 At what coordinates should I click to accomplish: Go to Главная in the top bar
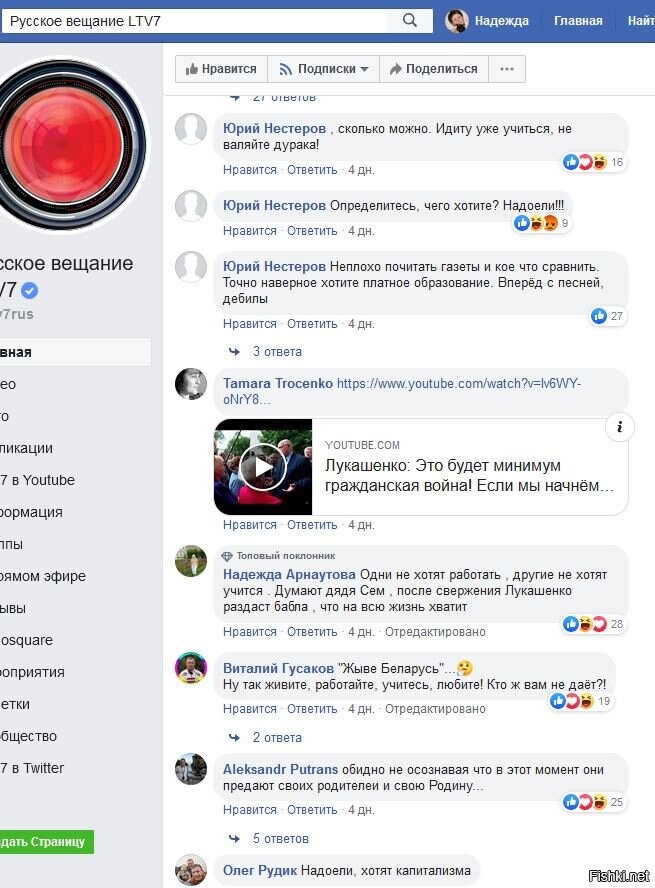click(x=578, y=21)
